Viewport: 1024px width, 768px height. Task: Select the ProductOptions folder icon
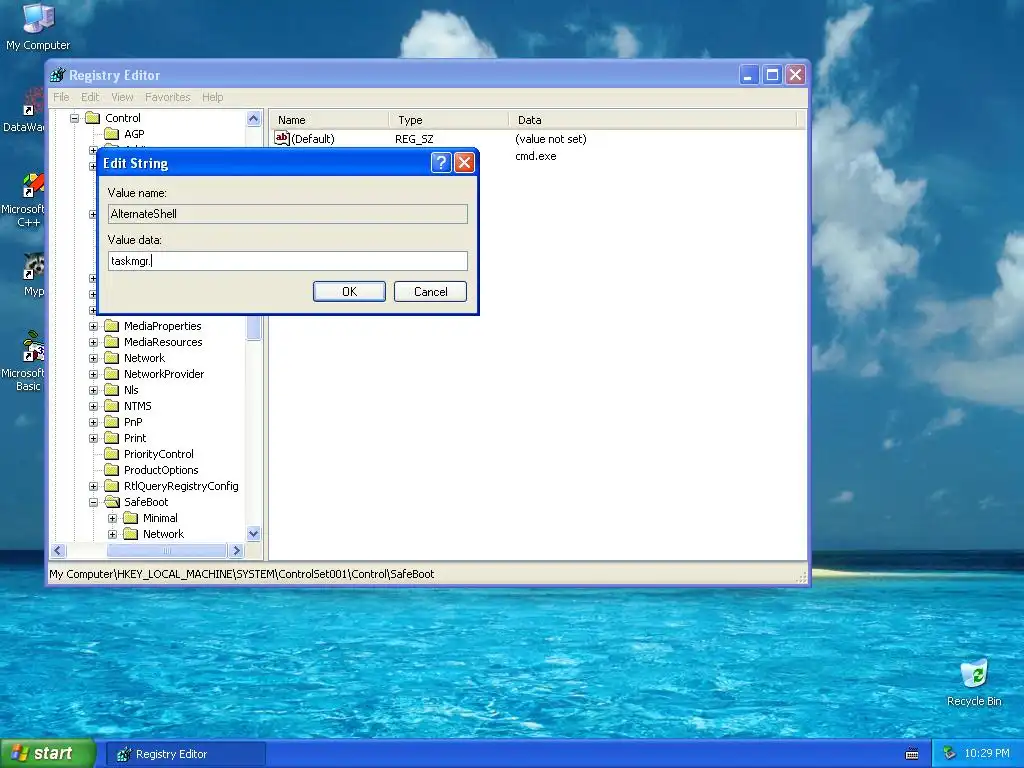pos(112,470)
